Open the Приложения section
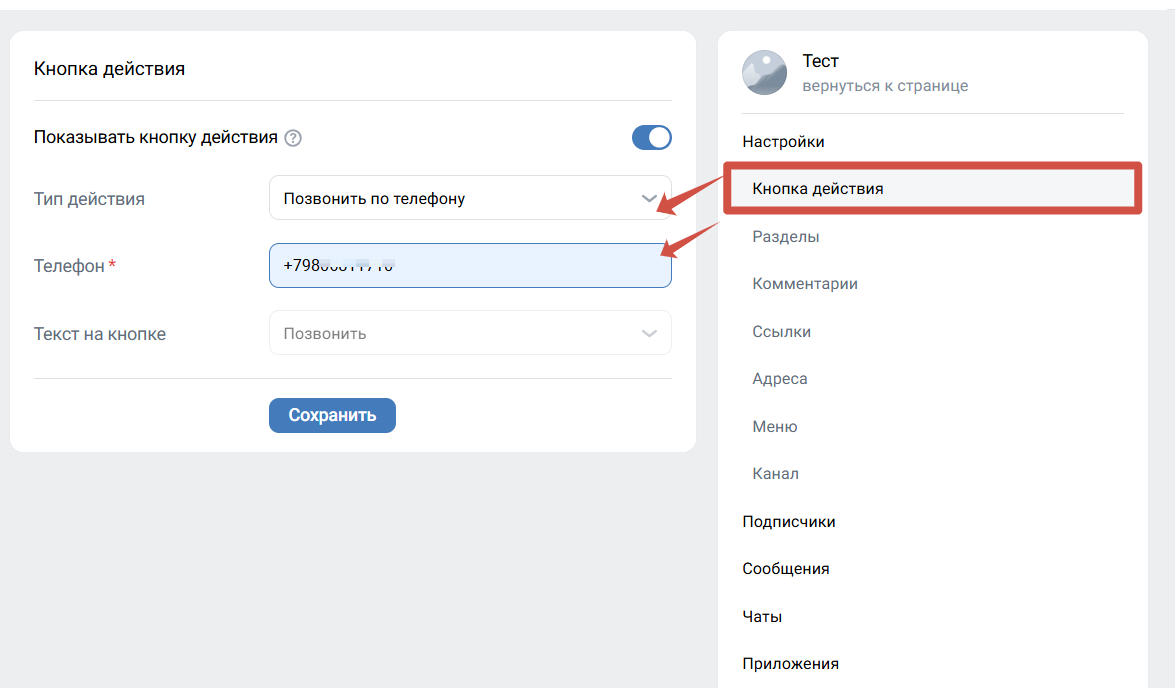This screenshot has height=688, width=1175. click(x=791, y=664)
